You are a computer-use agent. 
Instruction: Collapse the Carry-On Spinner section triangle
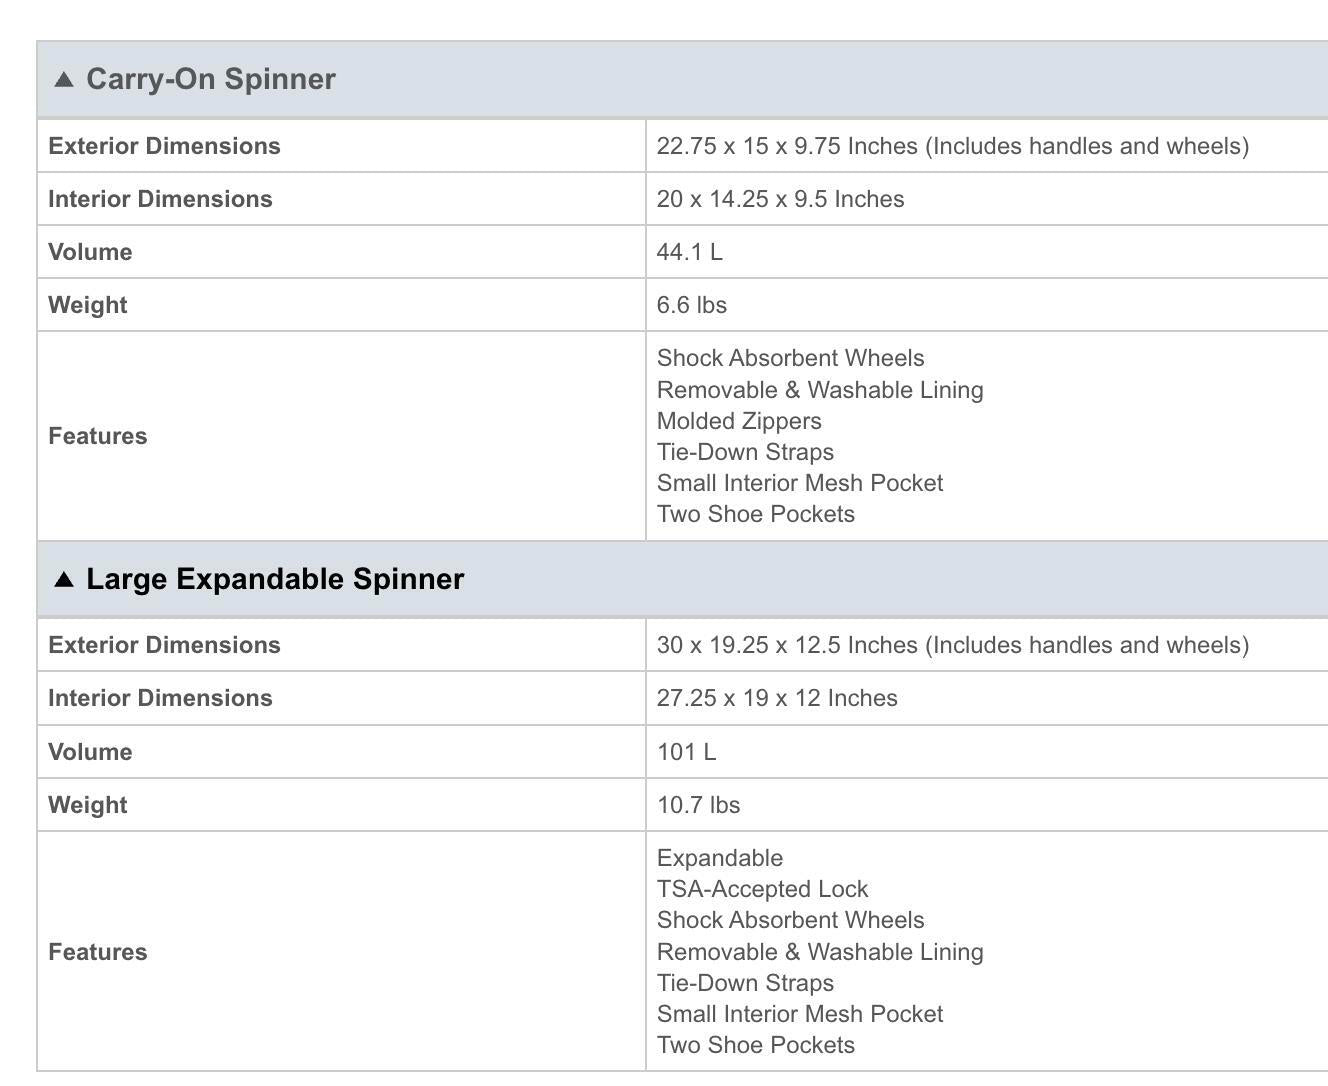[64, 79]
